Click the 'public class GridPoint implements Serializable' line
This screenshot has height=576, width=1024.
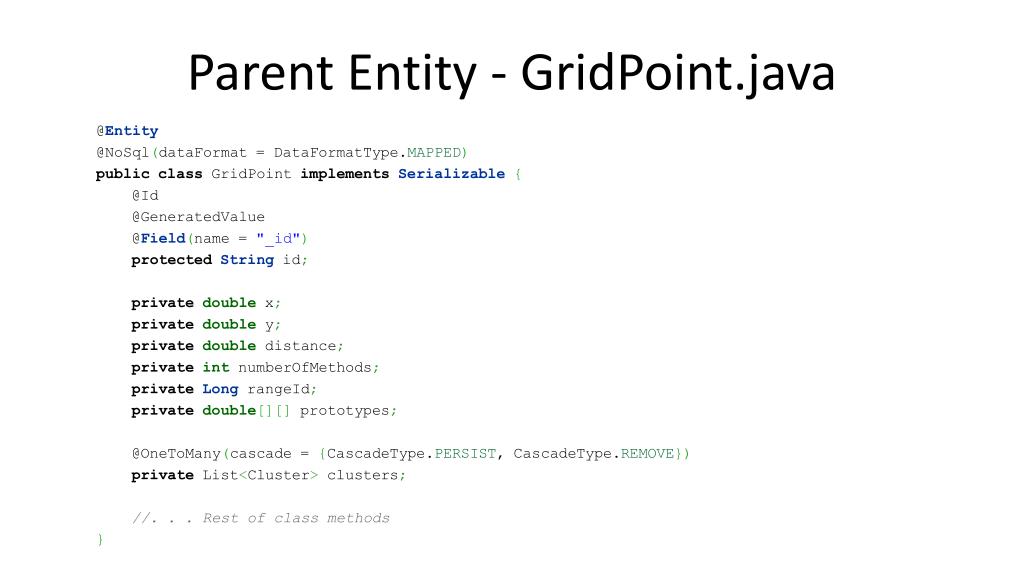click(308, 174)
